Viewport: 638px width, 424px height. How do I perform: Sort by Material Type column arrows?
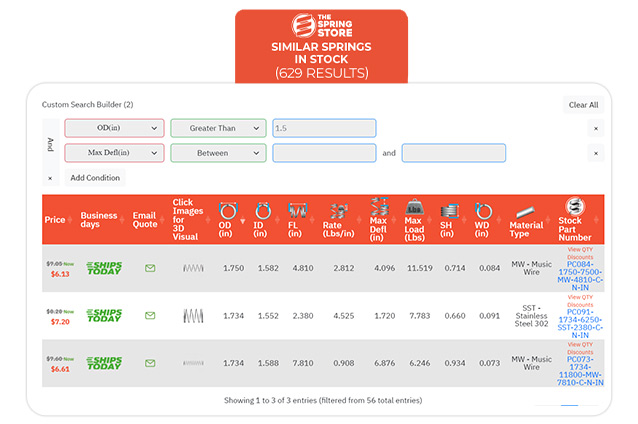pos(548,220)
